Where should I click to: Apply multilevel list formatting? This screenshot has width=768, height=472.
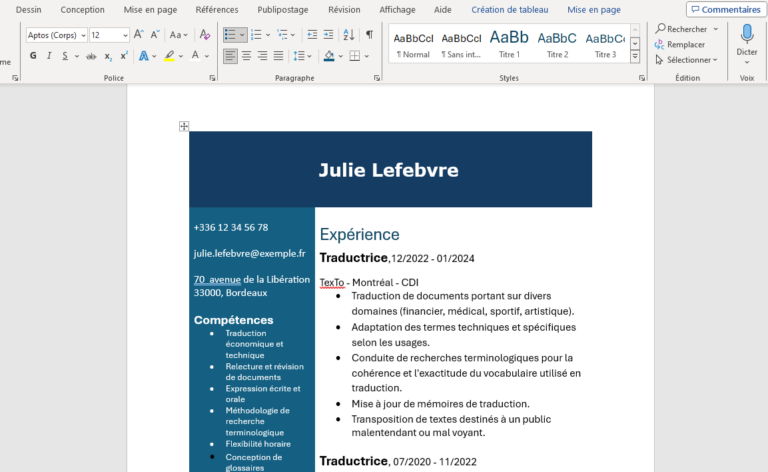pyautogui.click(x=282, y=35)
